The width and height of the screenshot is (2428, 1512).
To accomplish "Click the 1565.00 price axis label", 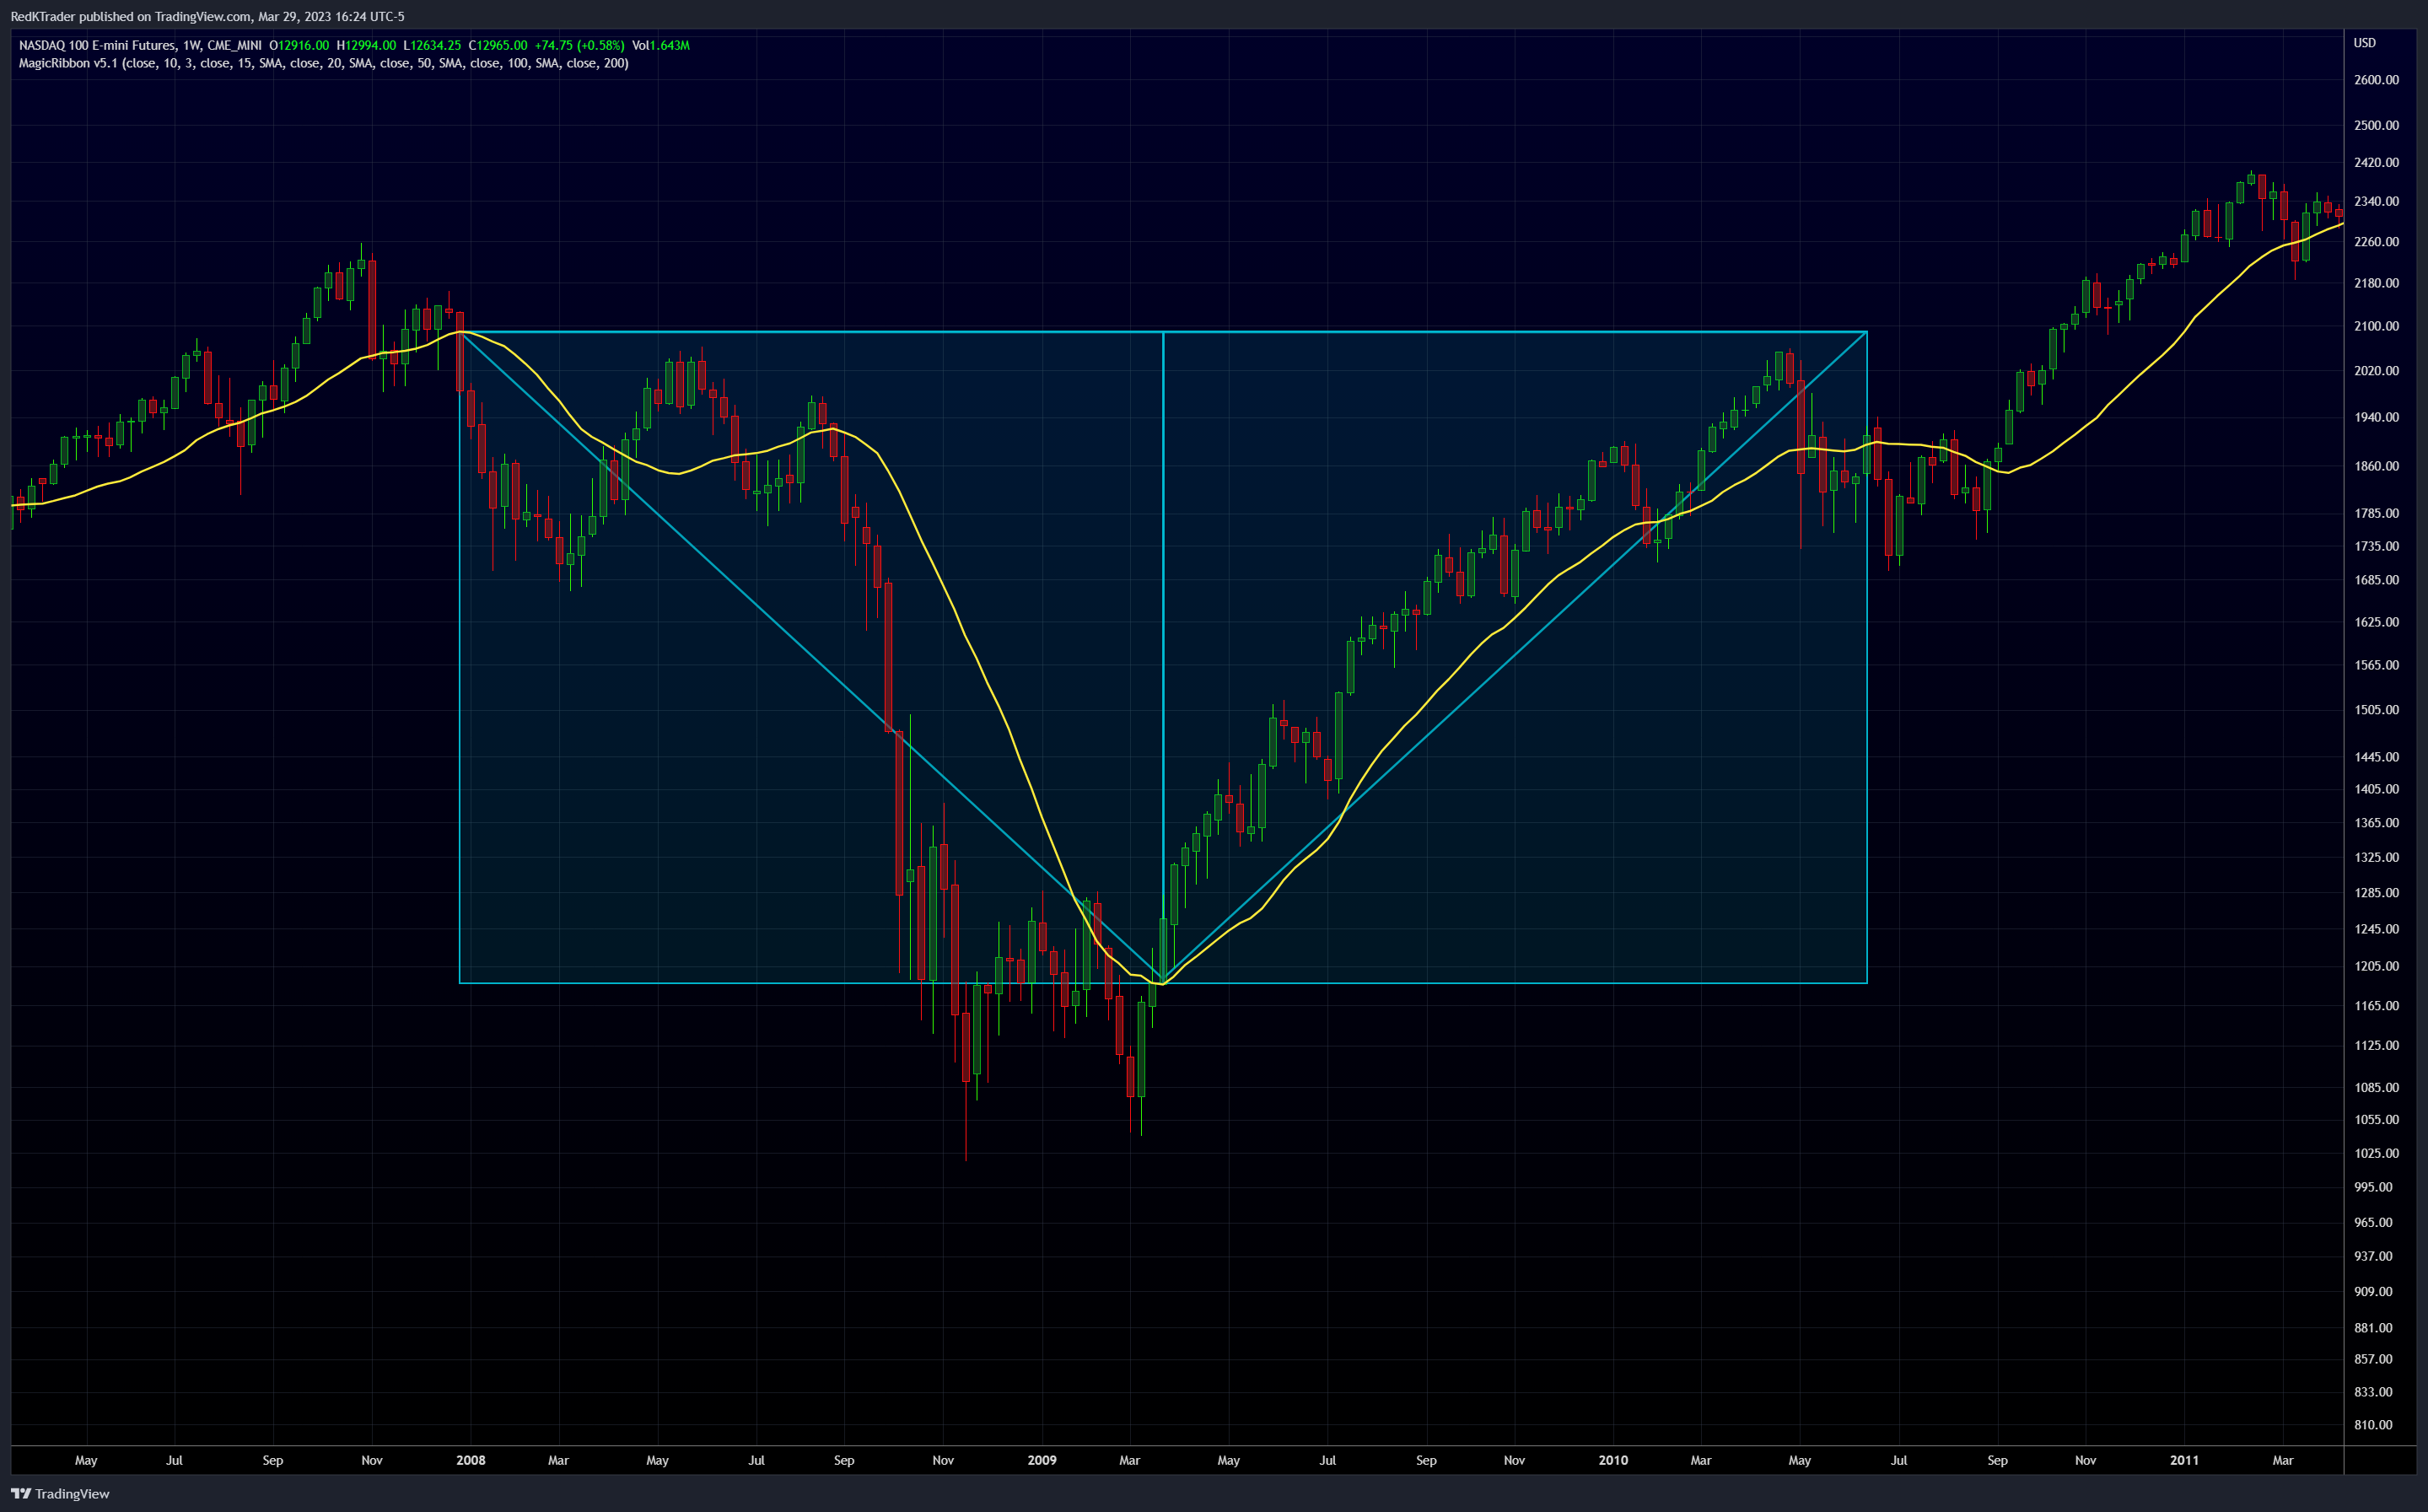I will [x=2376, y=665].
